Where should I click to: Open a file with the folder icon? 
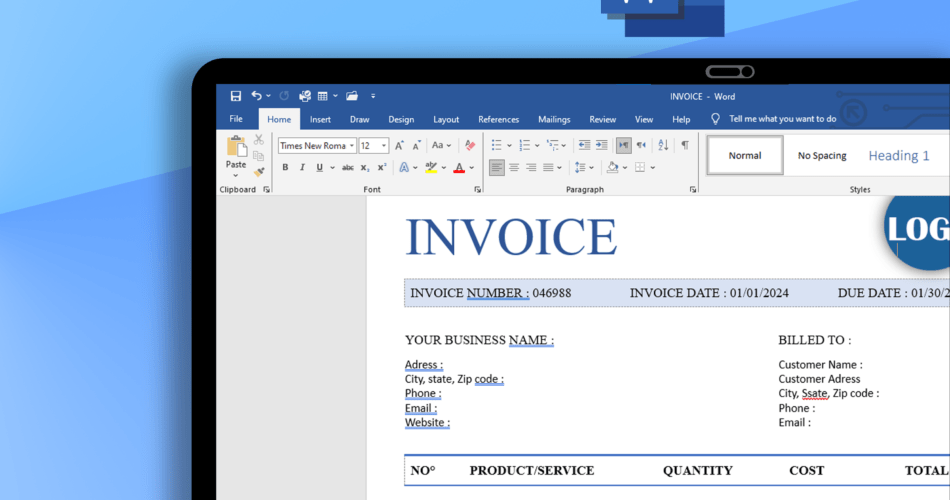(352, 96)
